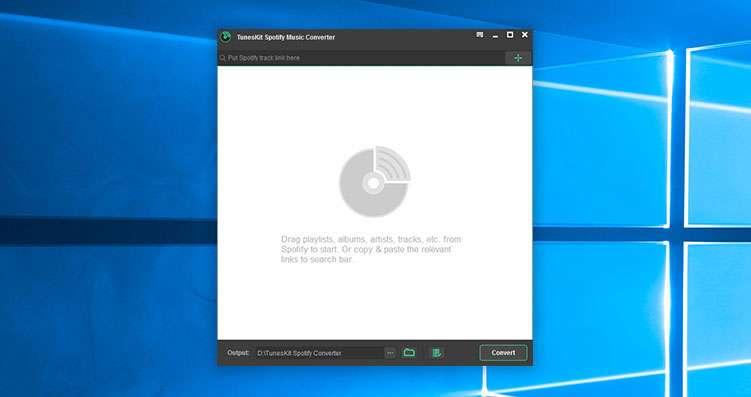Click the output path D:\TunesKit Spotify Converter field
This screenshot has width=751, height=397.
pos(319,353)
